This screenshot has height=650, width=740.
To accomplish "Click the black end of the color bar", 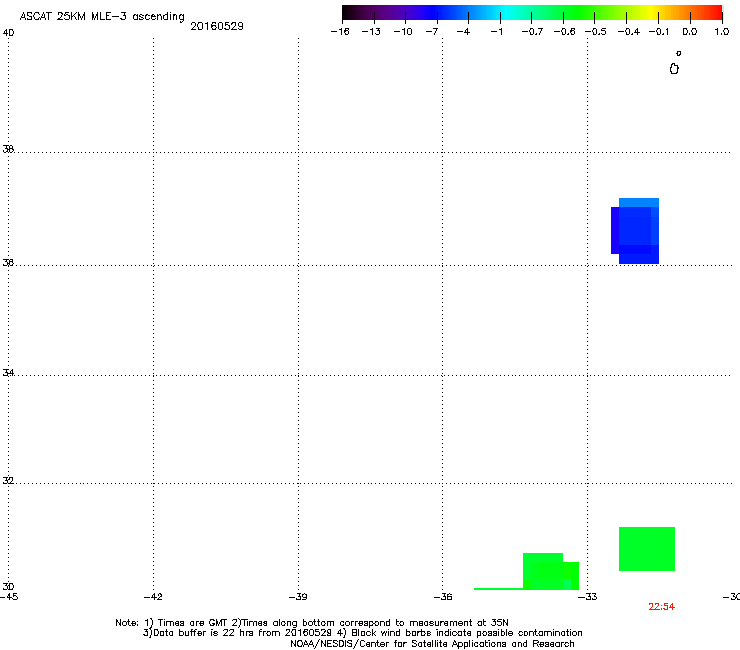I will tap(349, 13).
